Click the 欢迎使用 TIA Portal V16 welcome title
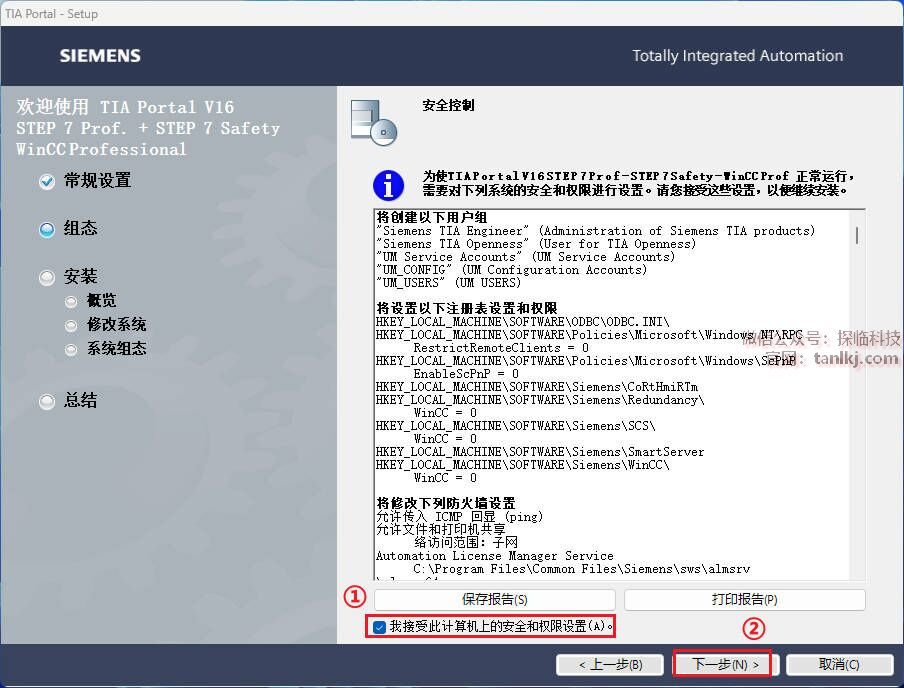 [x=125, y=107]
